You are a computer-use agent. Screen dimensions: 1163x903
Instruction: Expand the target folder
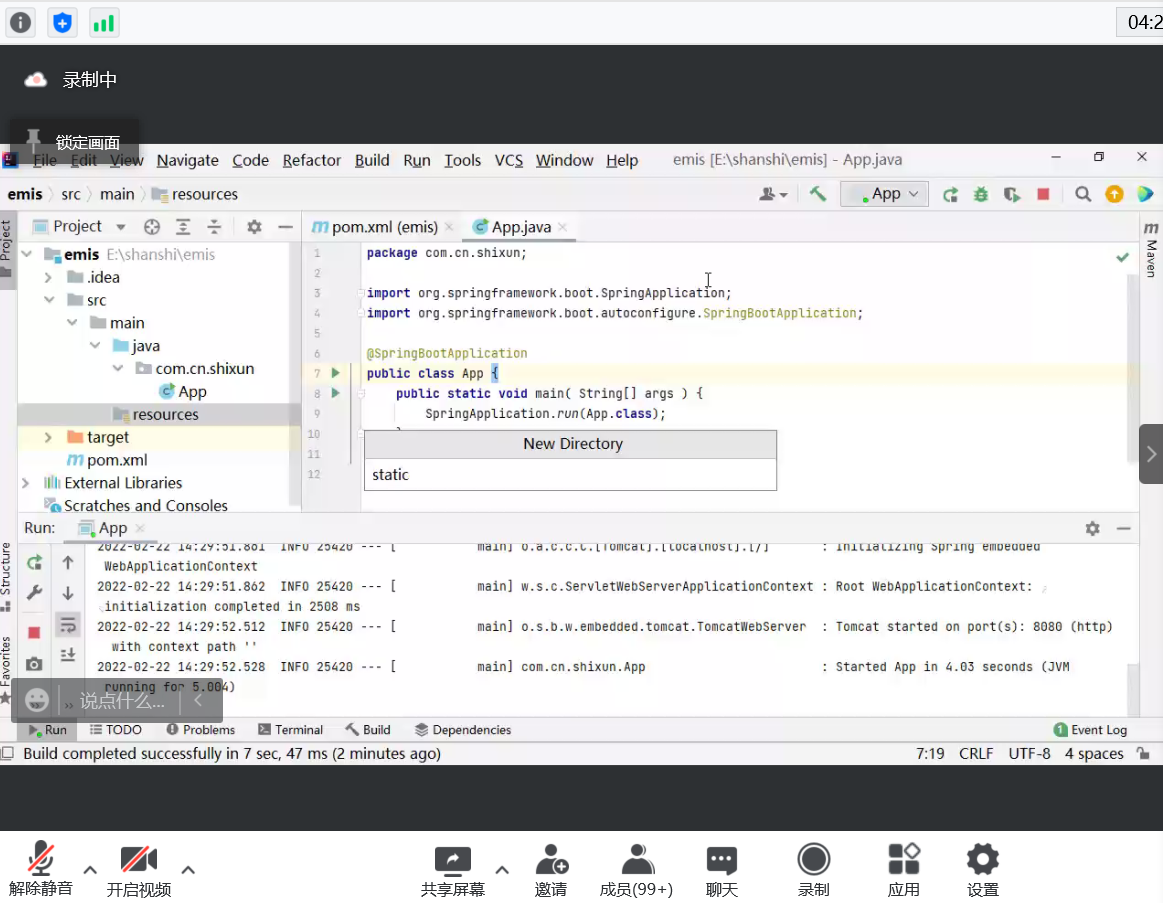point(48,437)
